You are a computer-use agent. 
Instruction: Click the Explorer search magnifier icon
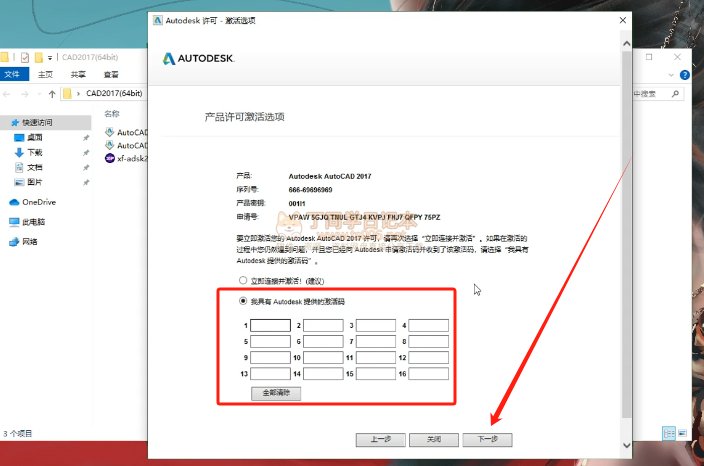(x=675, y=93)
